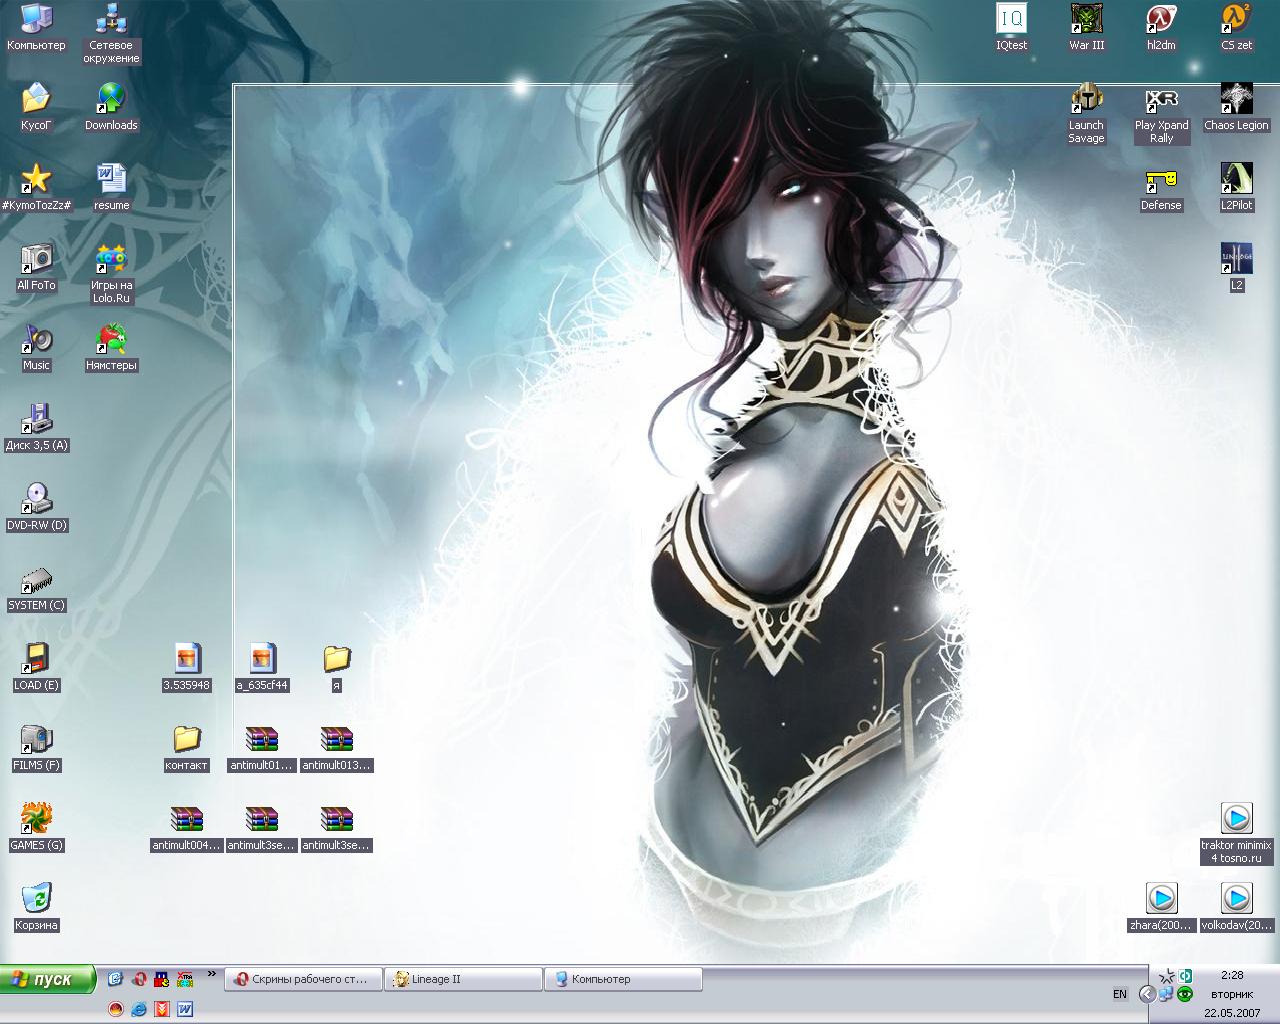Open the FILMS (F) drive
Viewport: 1280px width, 1024px height.
36,747
